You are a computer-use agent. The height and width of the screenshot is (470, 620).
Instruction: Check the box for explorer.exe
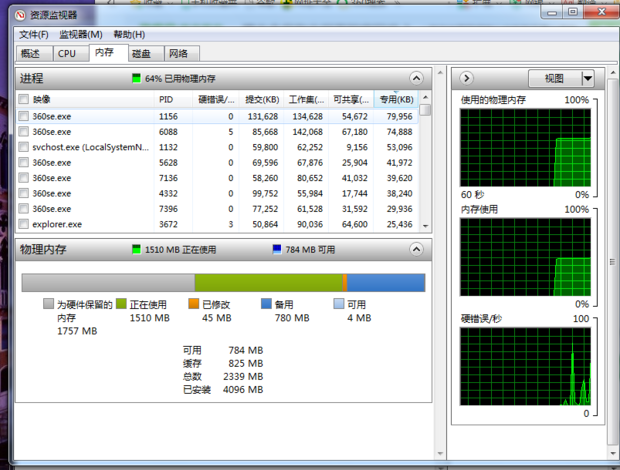[24, 224]
